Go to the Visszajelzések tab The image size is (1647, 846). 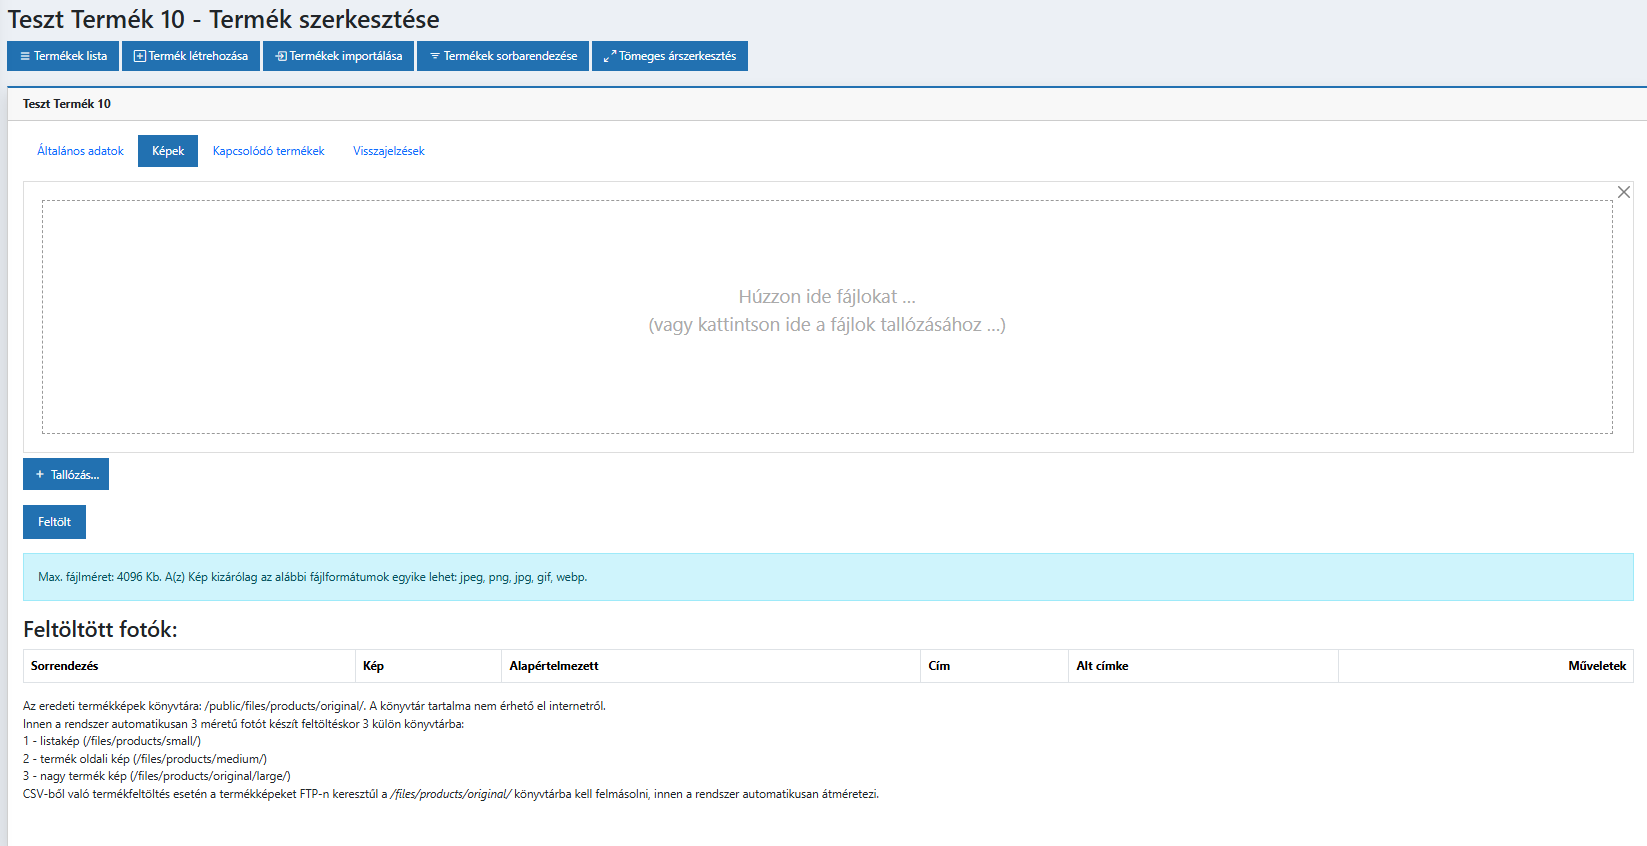point(388,151)
